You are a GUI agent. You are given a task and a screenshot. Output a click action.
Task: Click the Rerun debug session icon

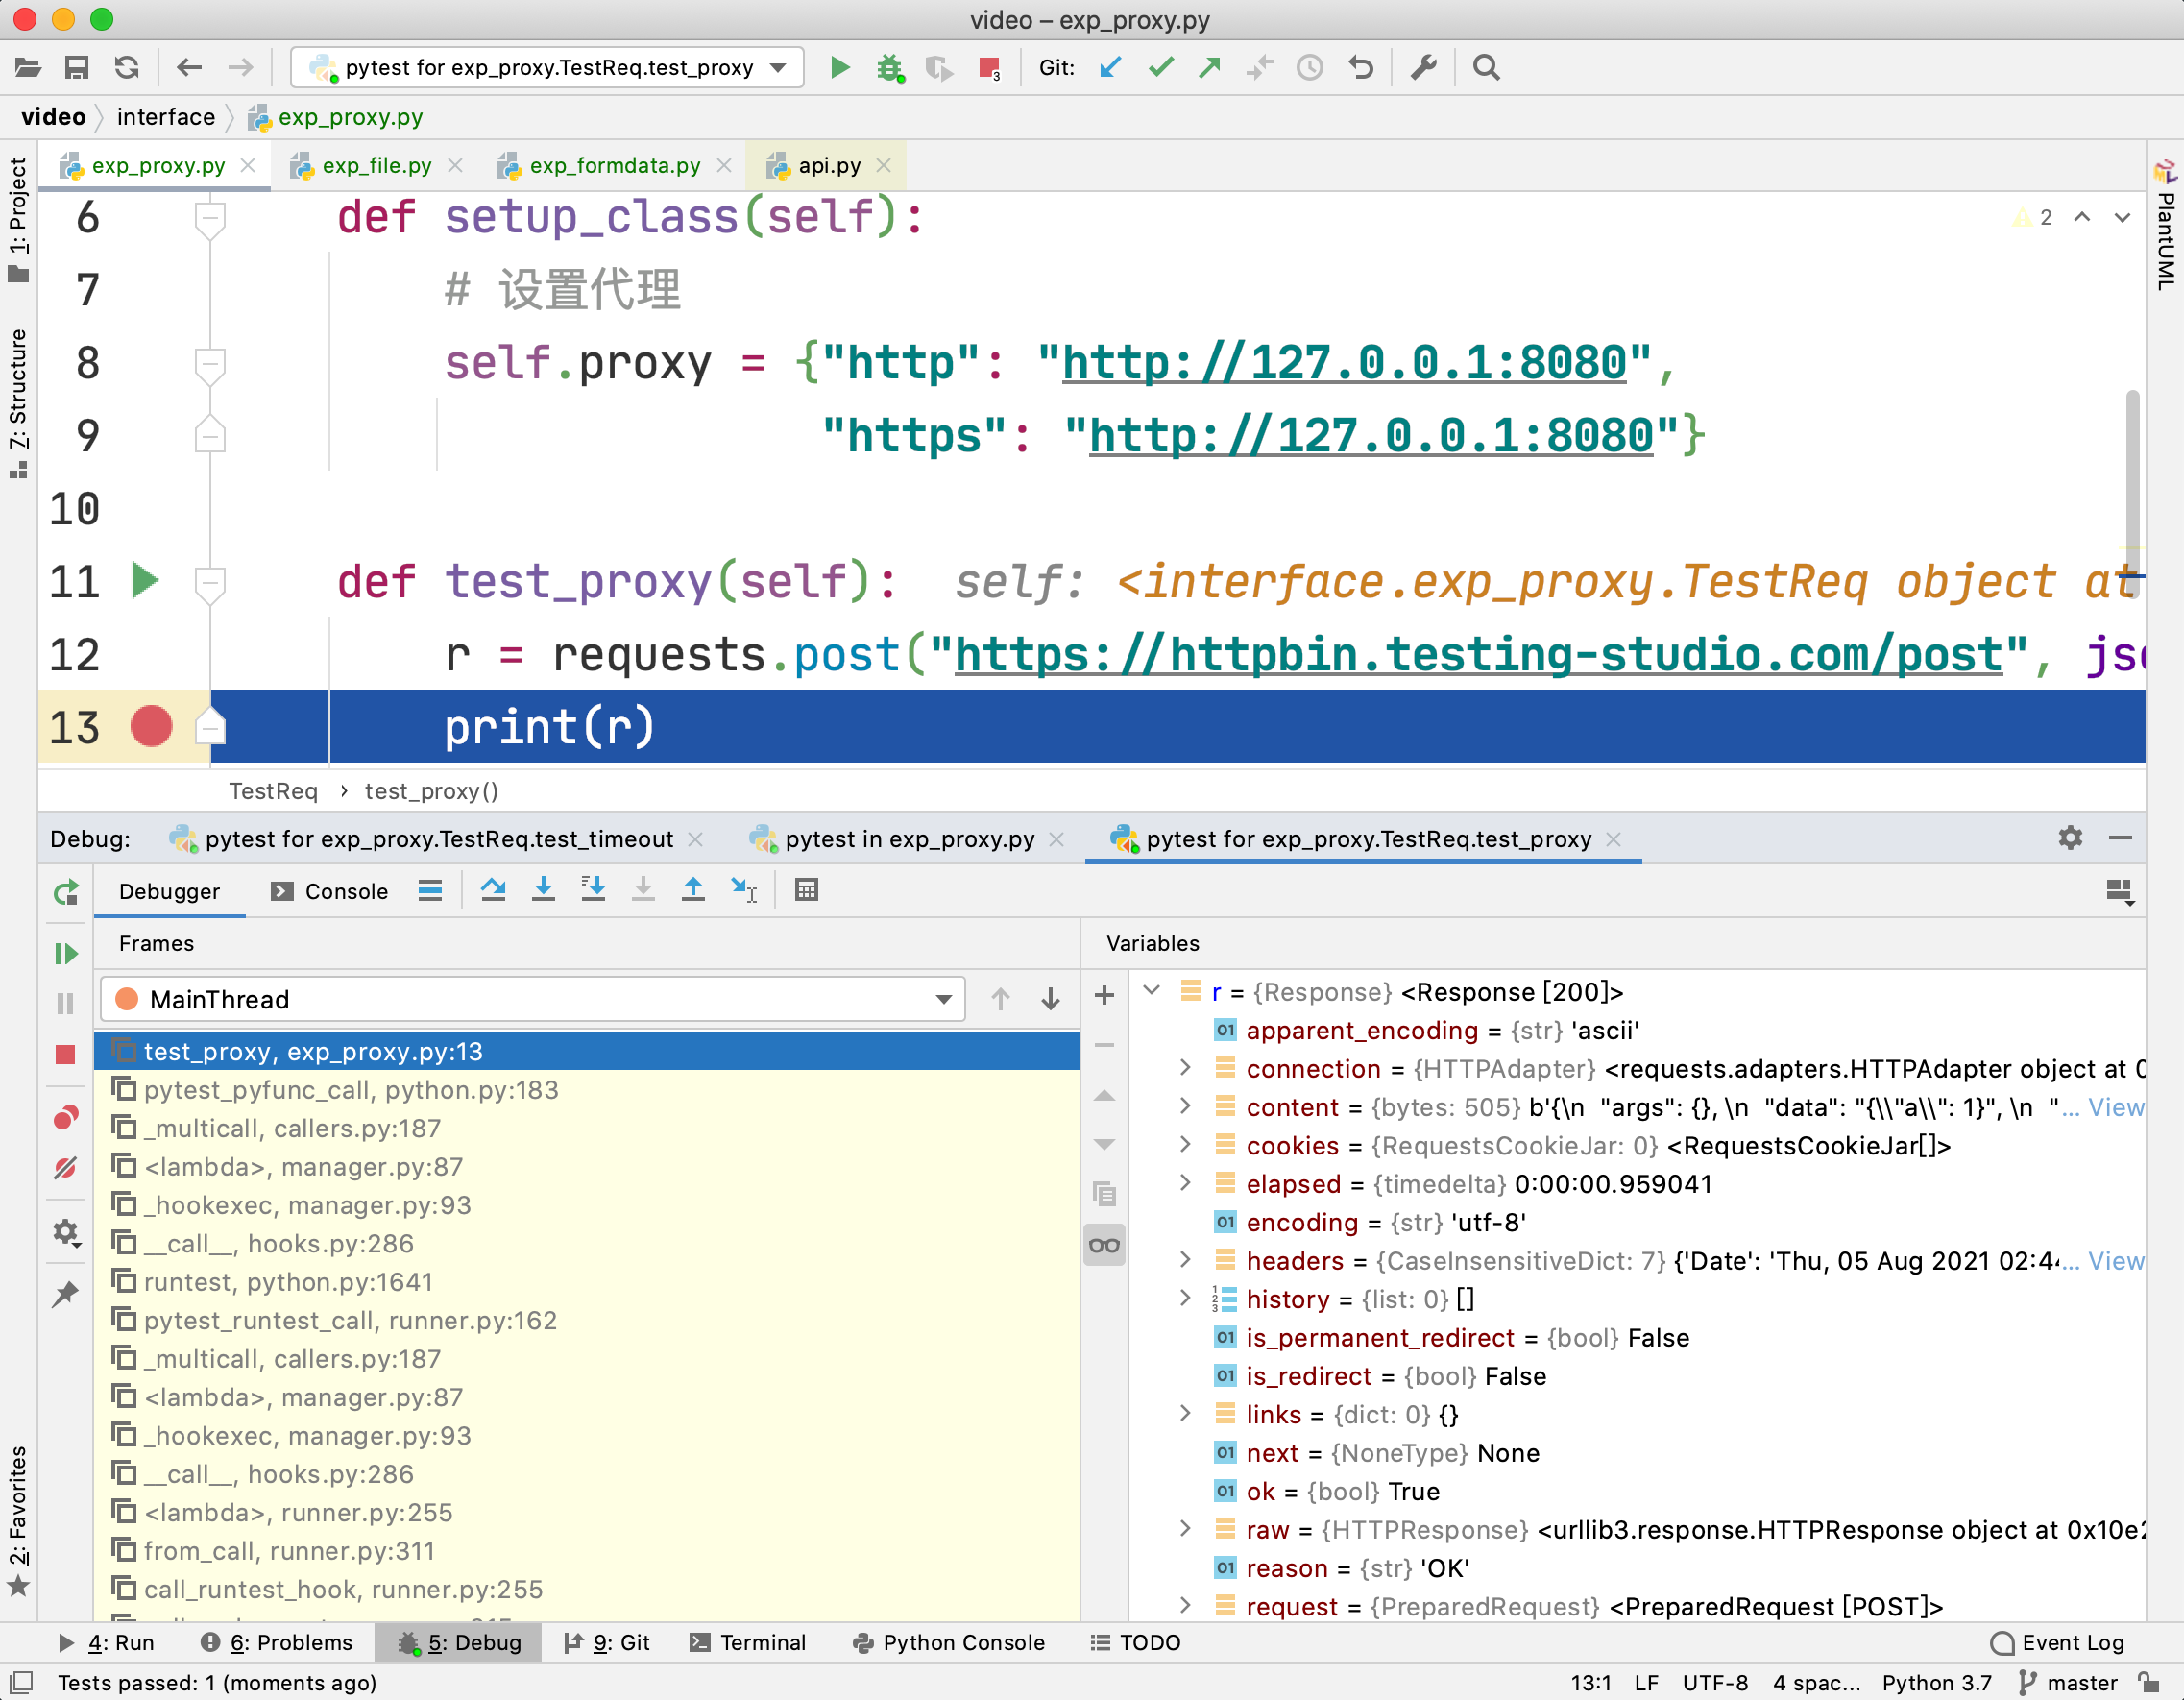66,892
